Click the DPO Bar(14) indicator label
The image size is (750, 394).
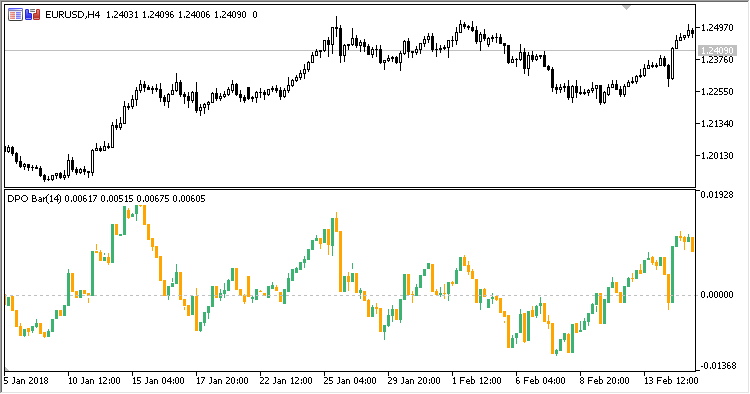(34, 198)
